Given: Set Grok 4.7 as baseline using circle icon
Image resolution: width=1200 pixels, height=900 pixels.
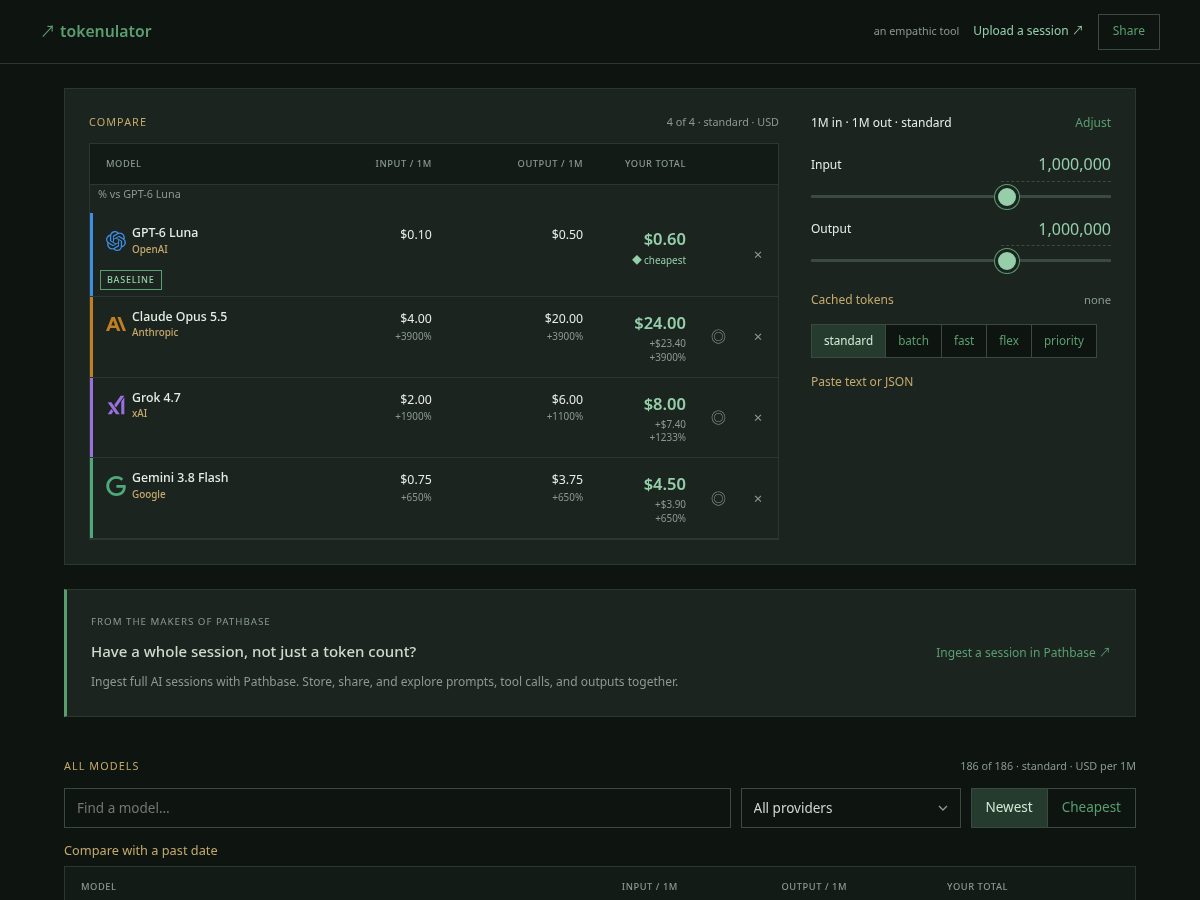Looking at the screenshot, I should click(x=718, y=418).
